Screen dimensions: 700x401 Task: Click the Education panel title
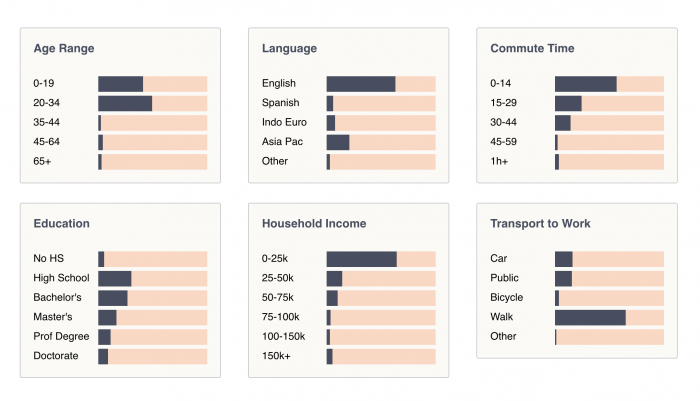pyautogui.click(x=61, y=223)
